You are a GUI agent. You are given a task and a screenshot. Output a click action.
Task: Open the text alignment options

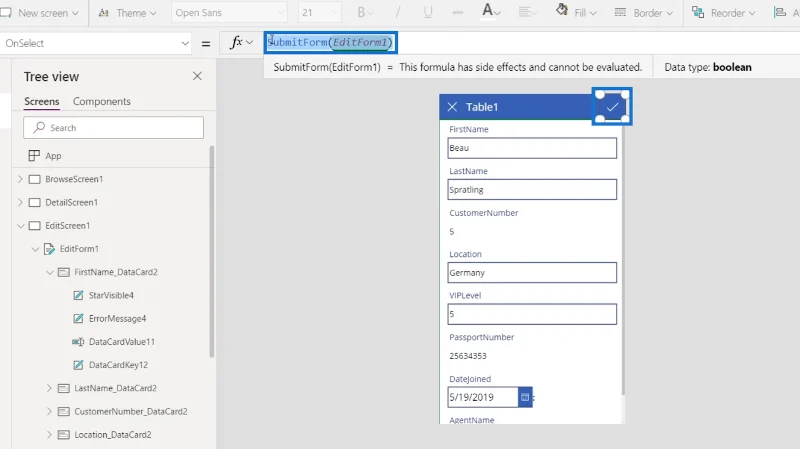(x=527, y=12)
